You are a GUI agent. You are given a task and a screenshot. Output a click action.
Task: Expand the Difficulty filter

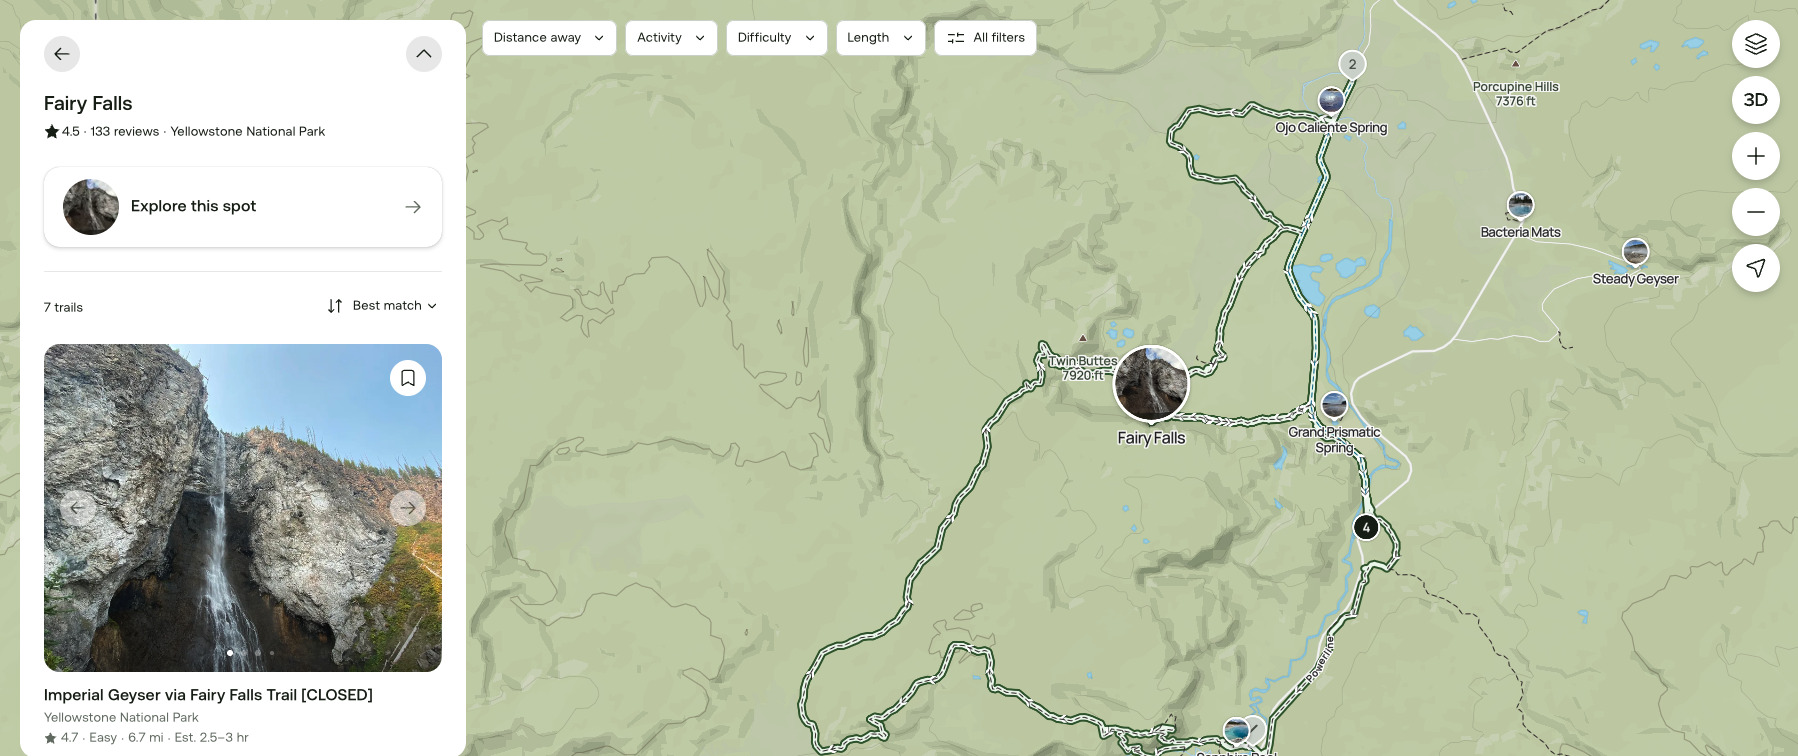pyautogui.click(x=776, y=38)
